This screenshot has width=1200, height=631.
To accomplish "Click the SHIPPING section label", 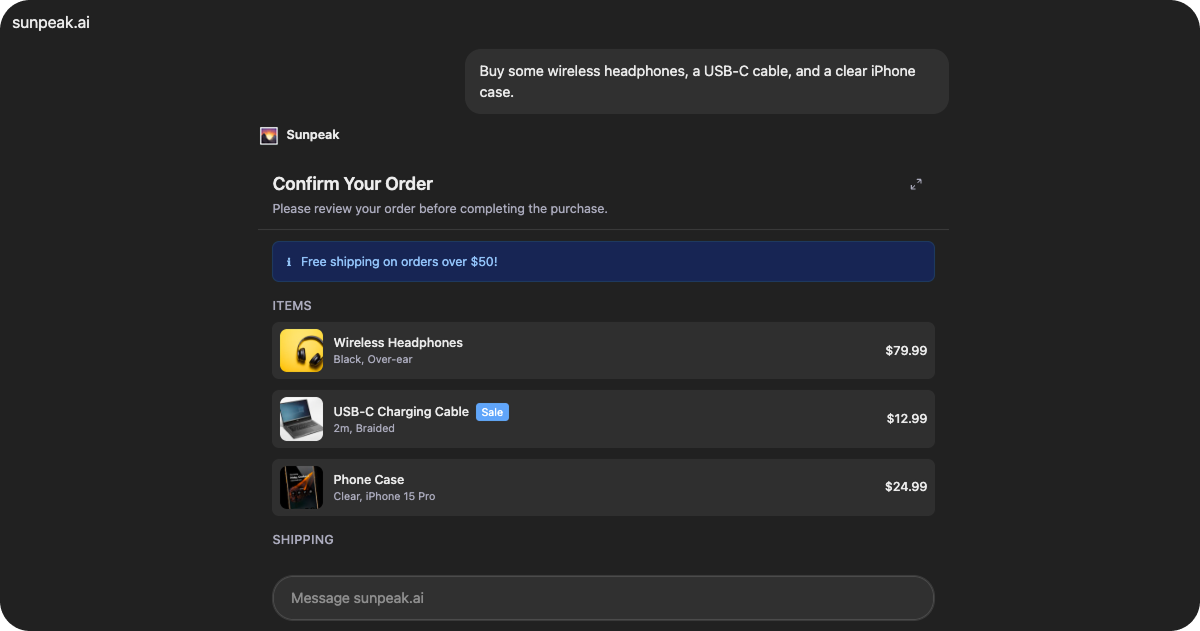I will (x=303, y=540).
